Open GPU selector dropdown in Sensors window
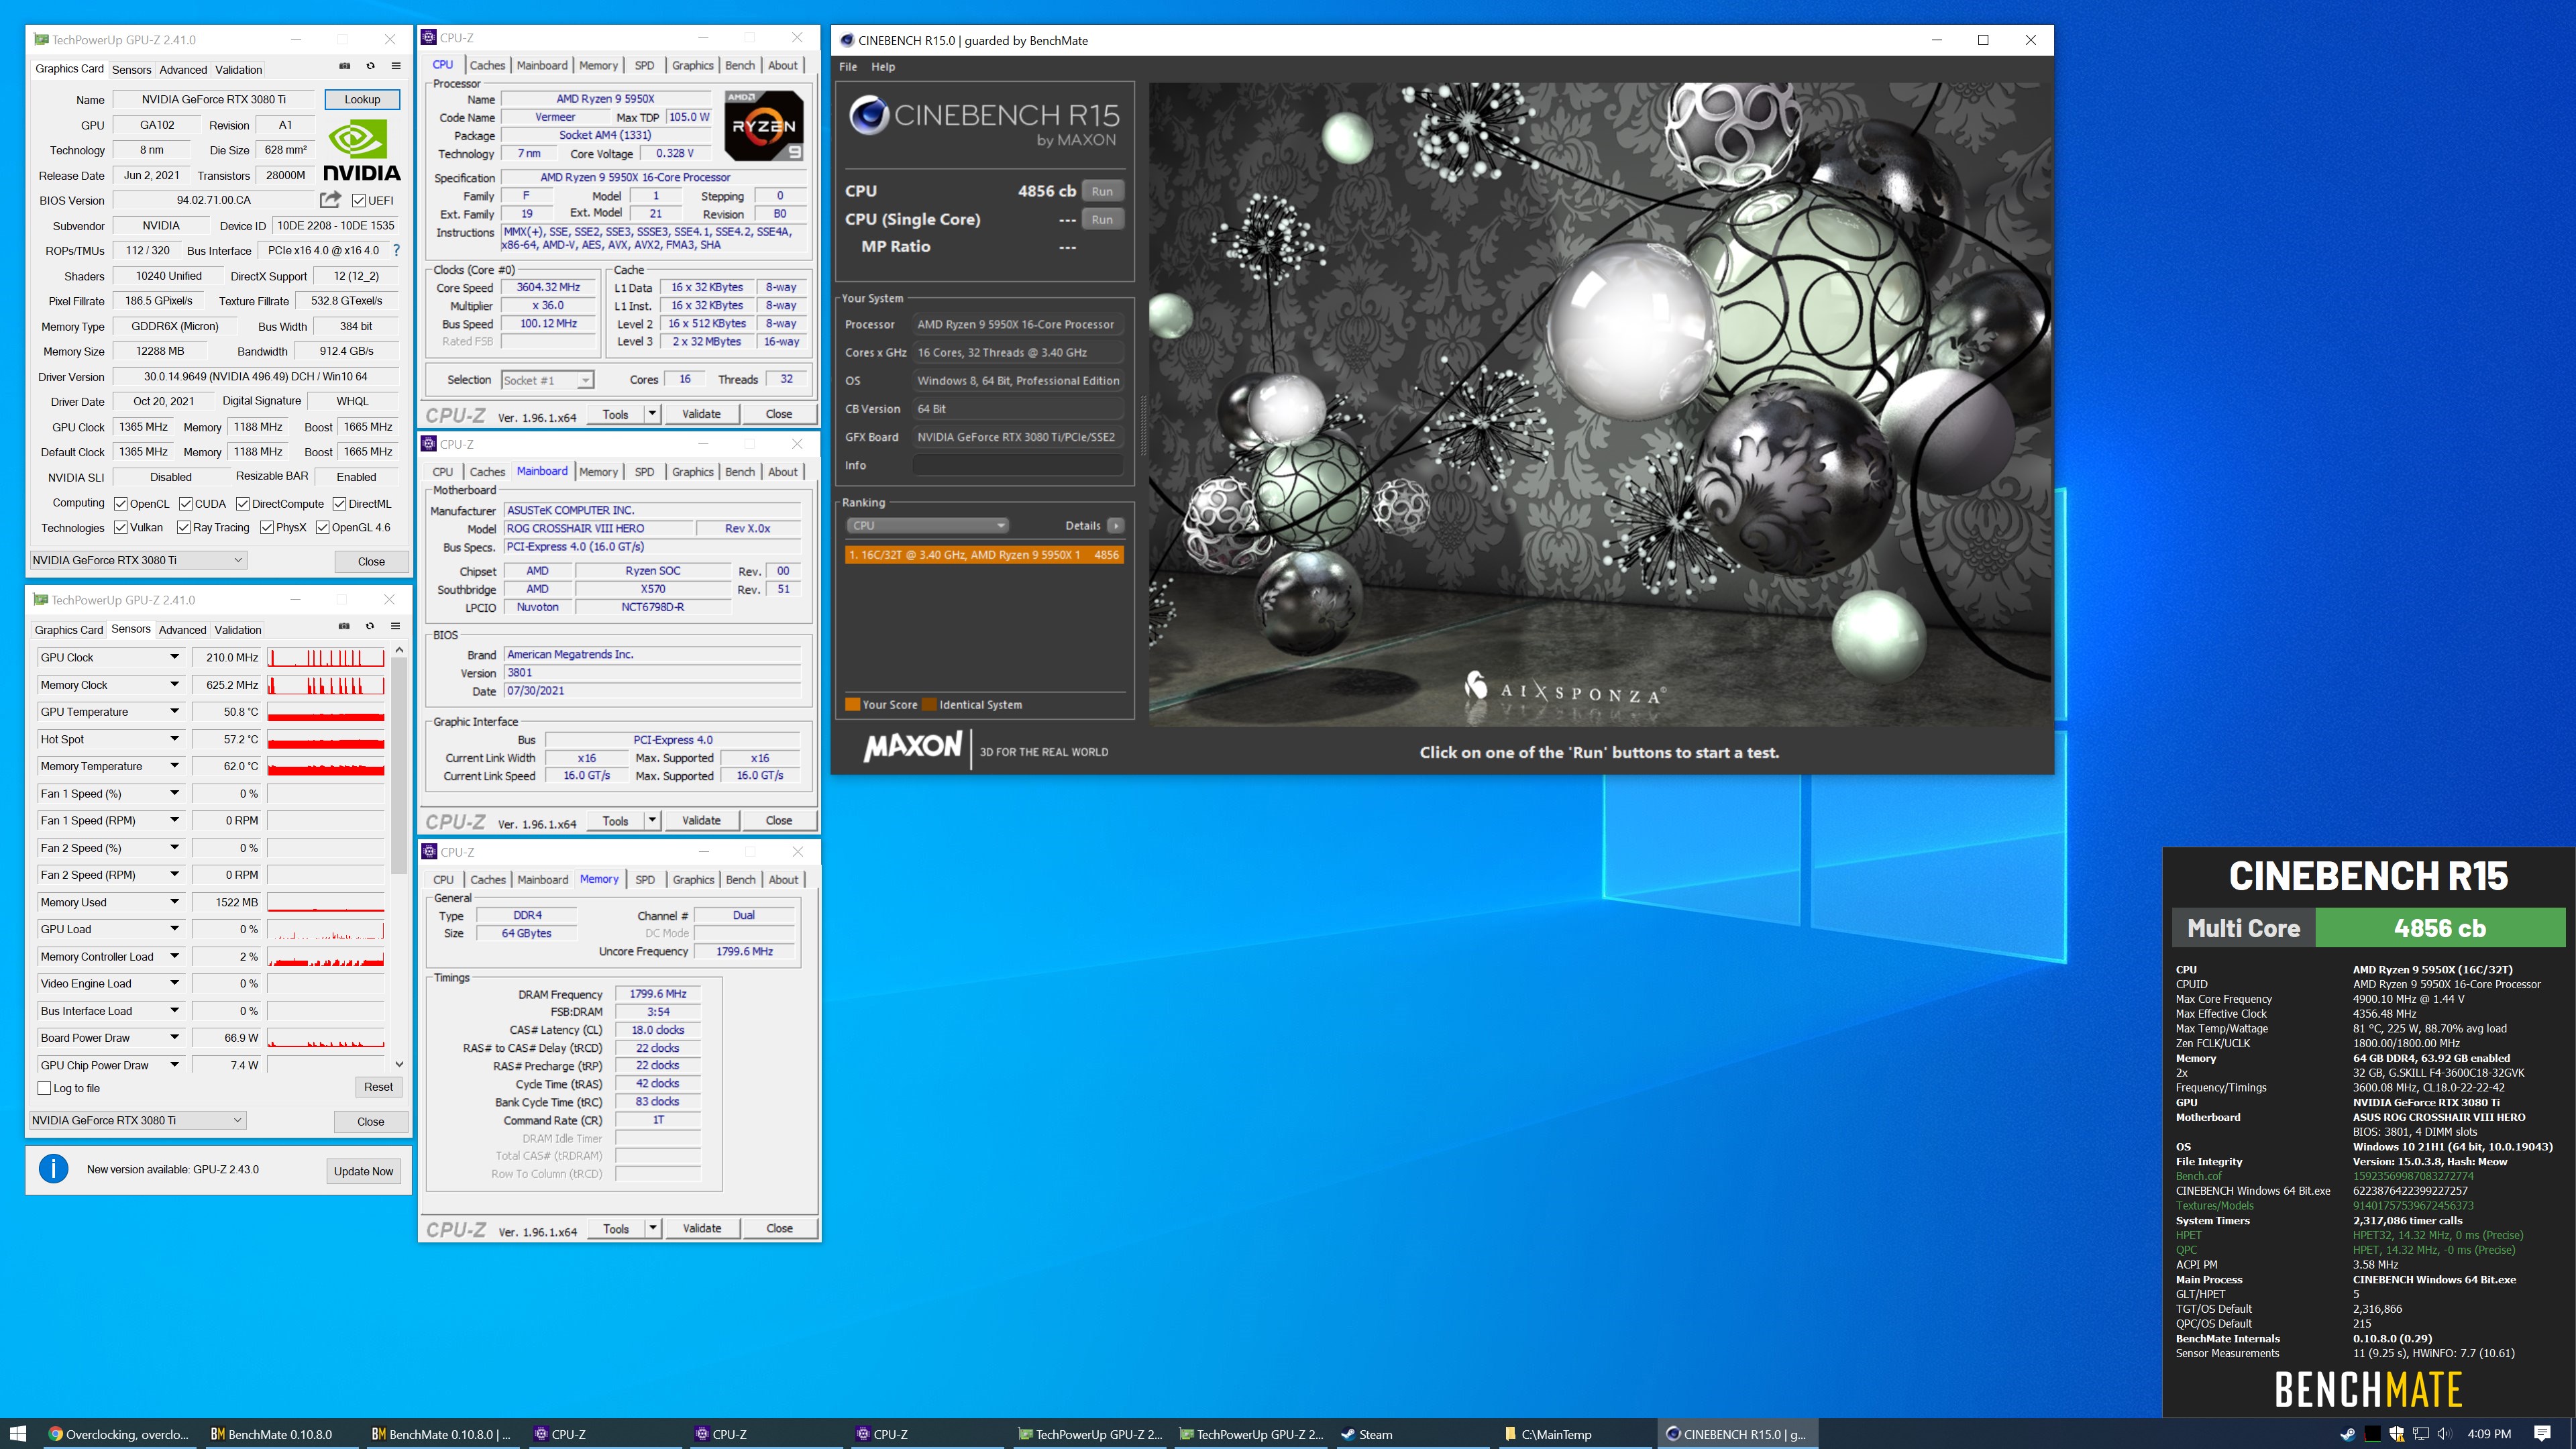Viewport: 2576px width, 1449px height. point(138,1120)
